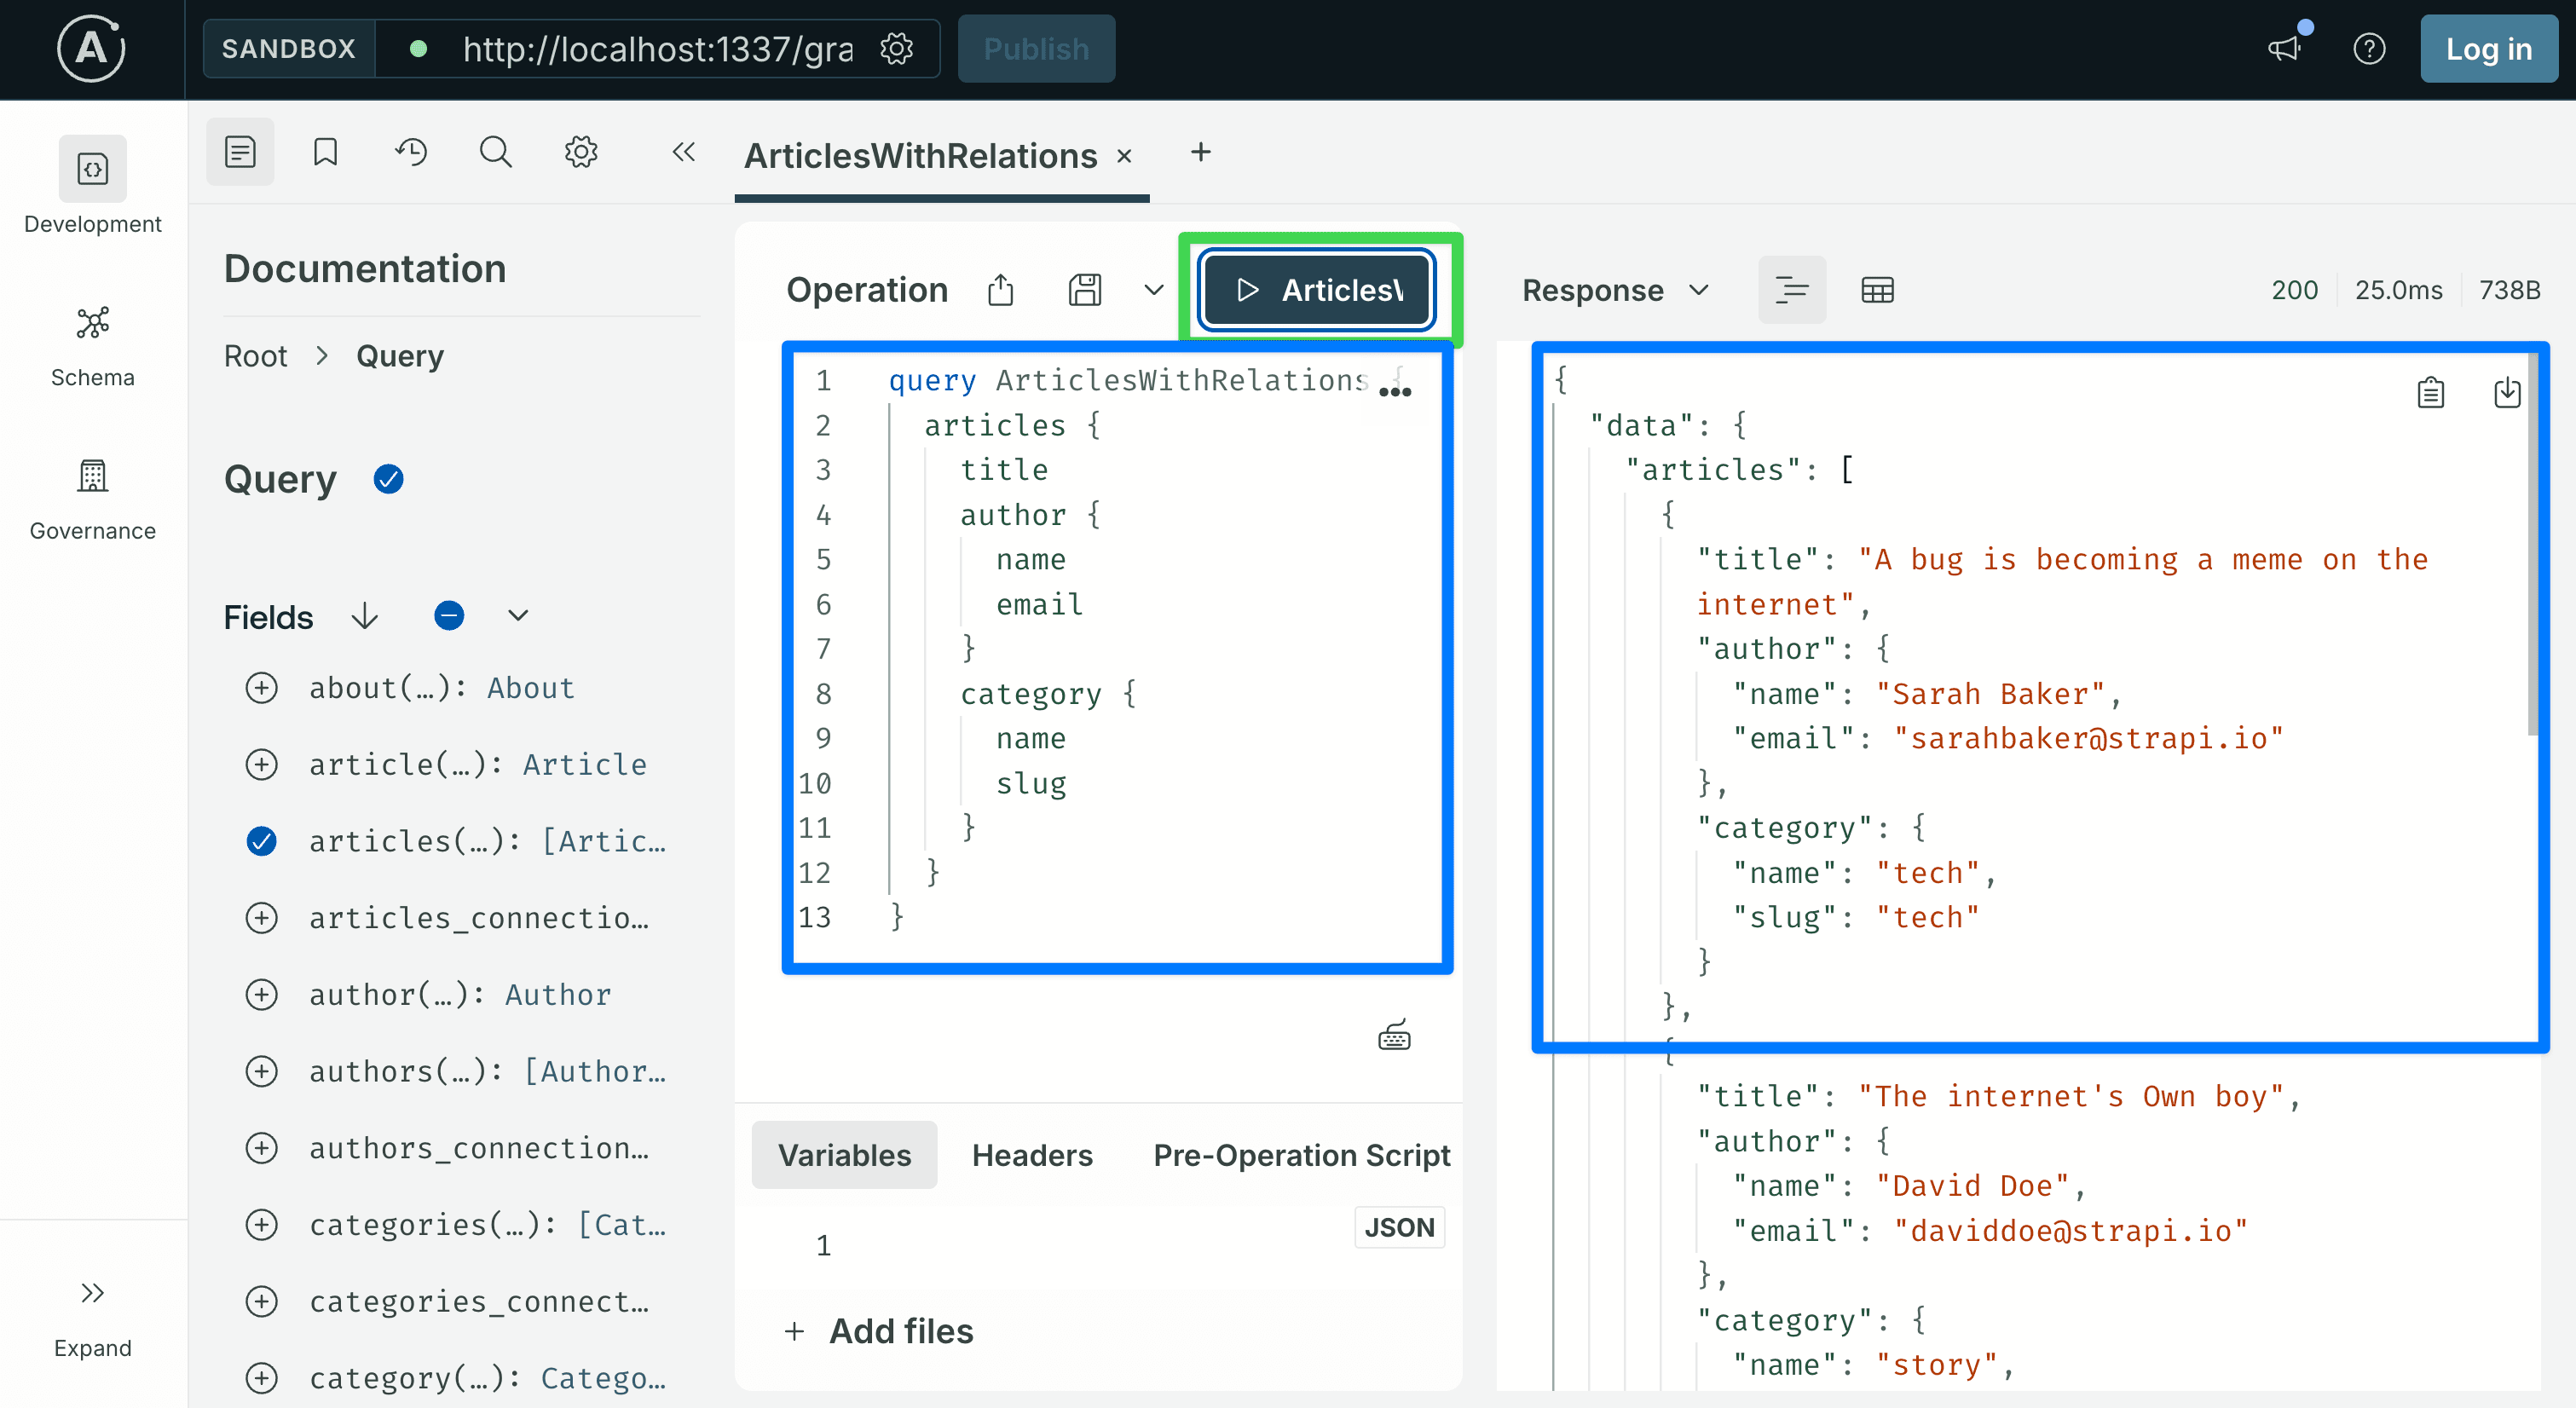Image resolution: width=2576 pixels, height=1408 pixels.
Task: Open saved operation collections bookmark icon
Action: click(x=325, y=152)
